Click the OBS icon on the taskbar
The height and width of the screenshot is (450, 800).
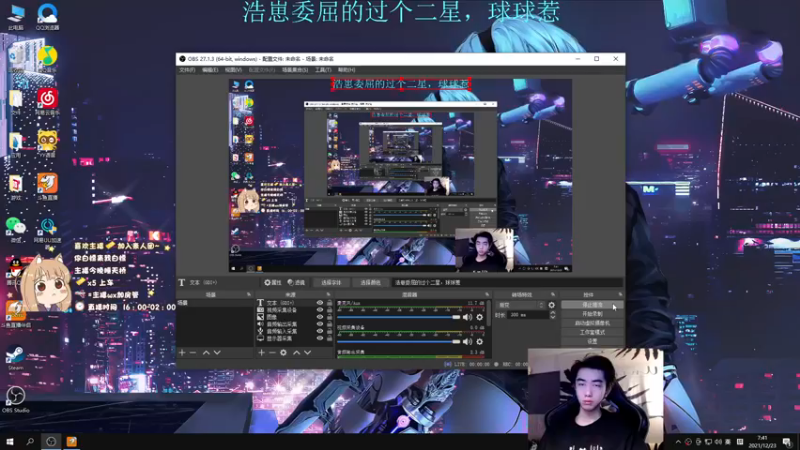pos(51,441)
